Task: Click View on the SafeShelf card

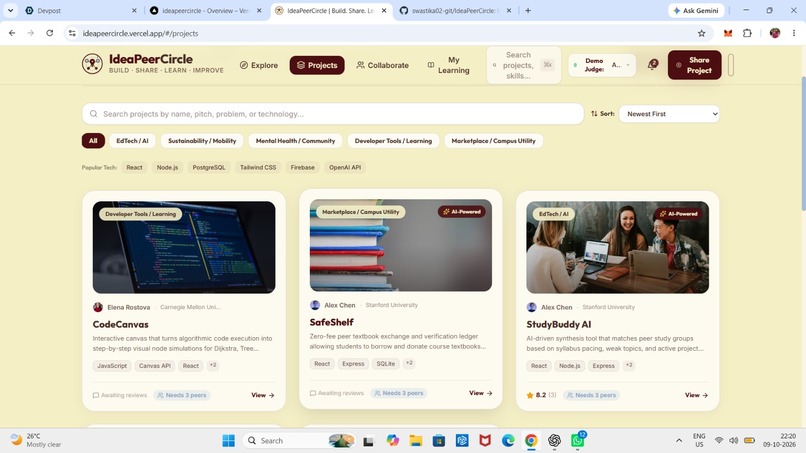Action: (x=481, y=393)
